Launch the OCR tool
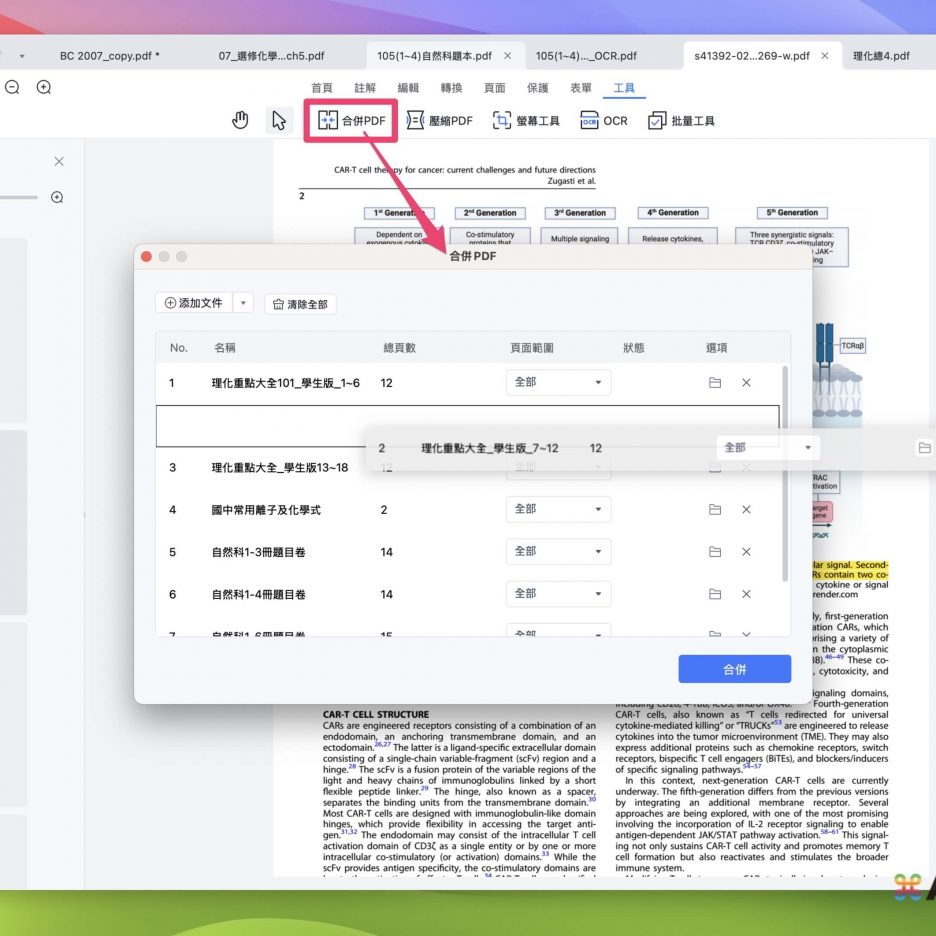 [604, 121]
